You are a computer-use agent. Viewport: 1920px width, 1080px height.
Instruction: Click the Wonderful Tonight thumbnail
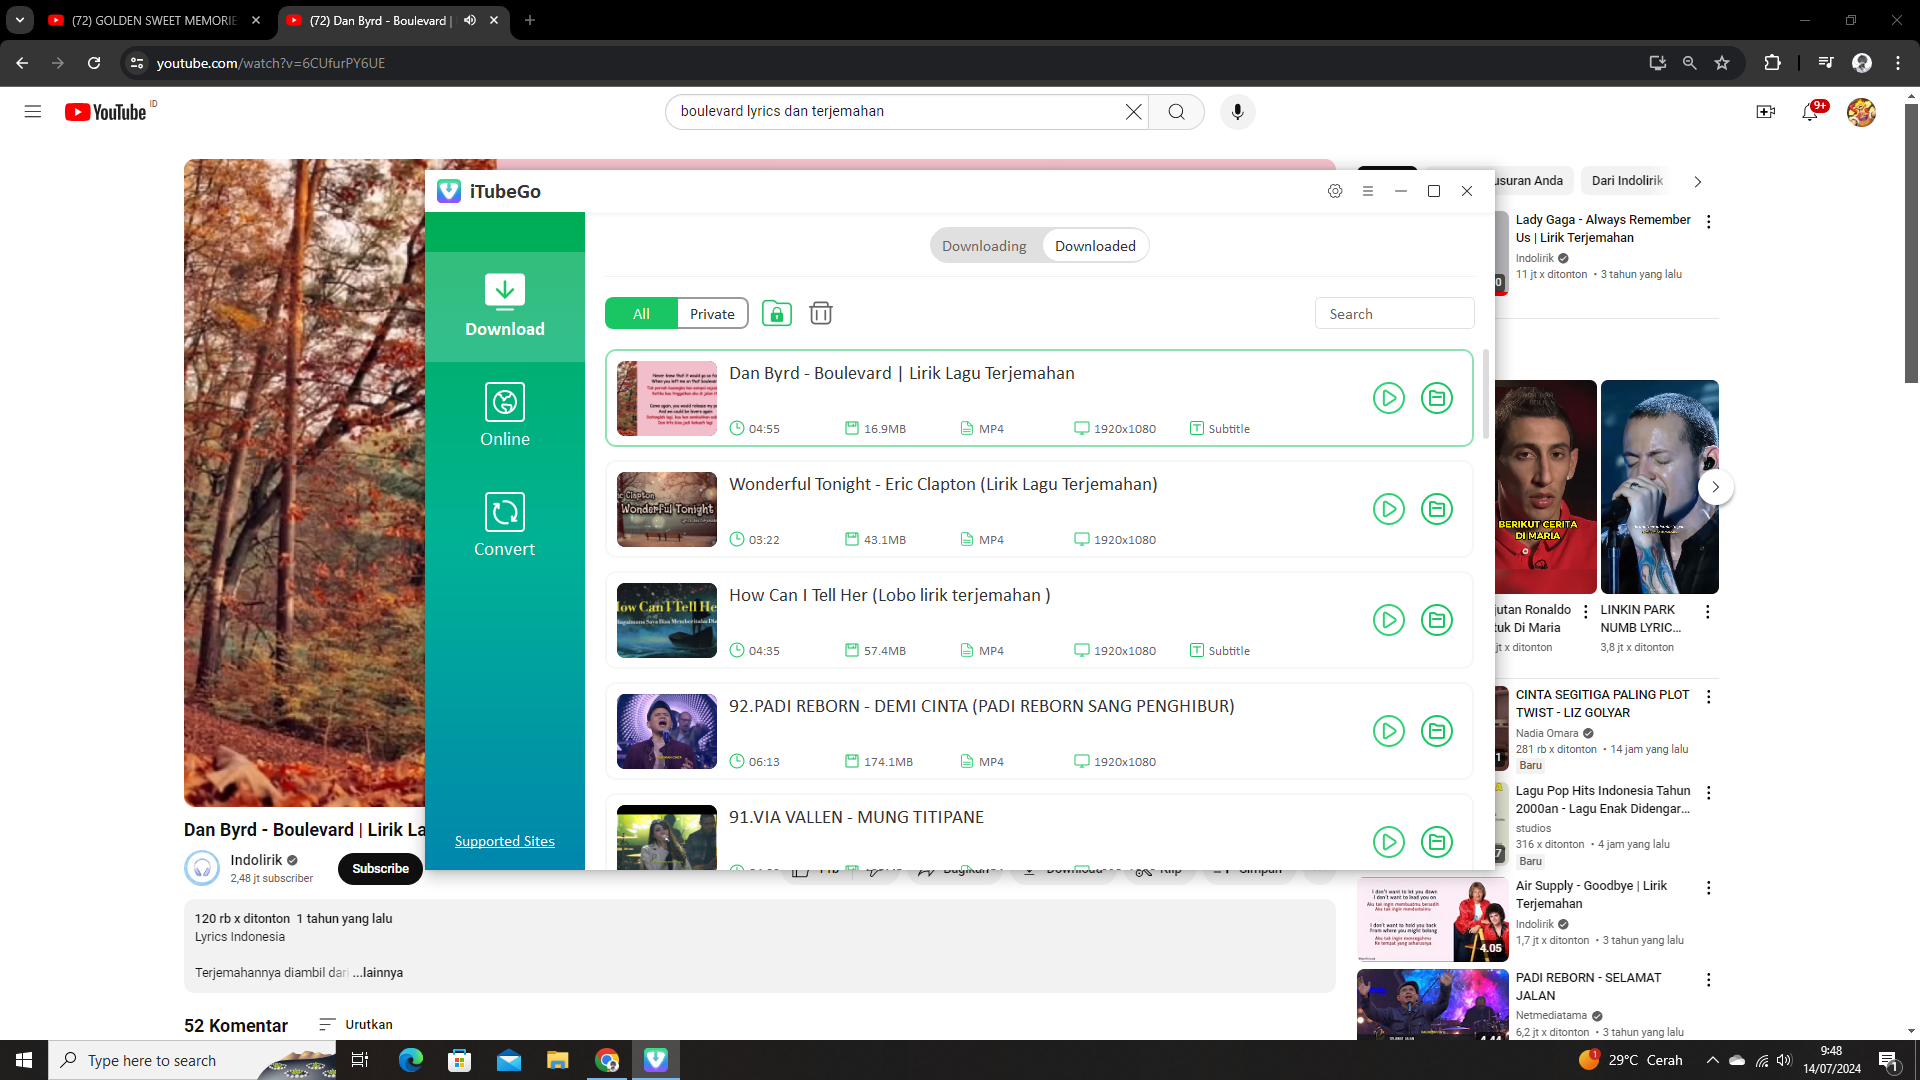pyautogui.click(x=667, y=509)
